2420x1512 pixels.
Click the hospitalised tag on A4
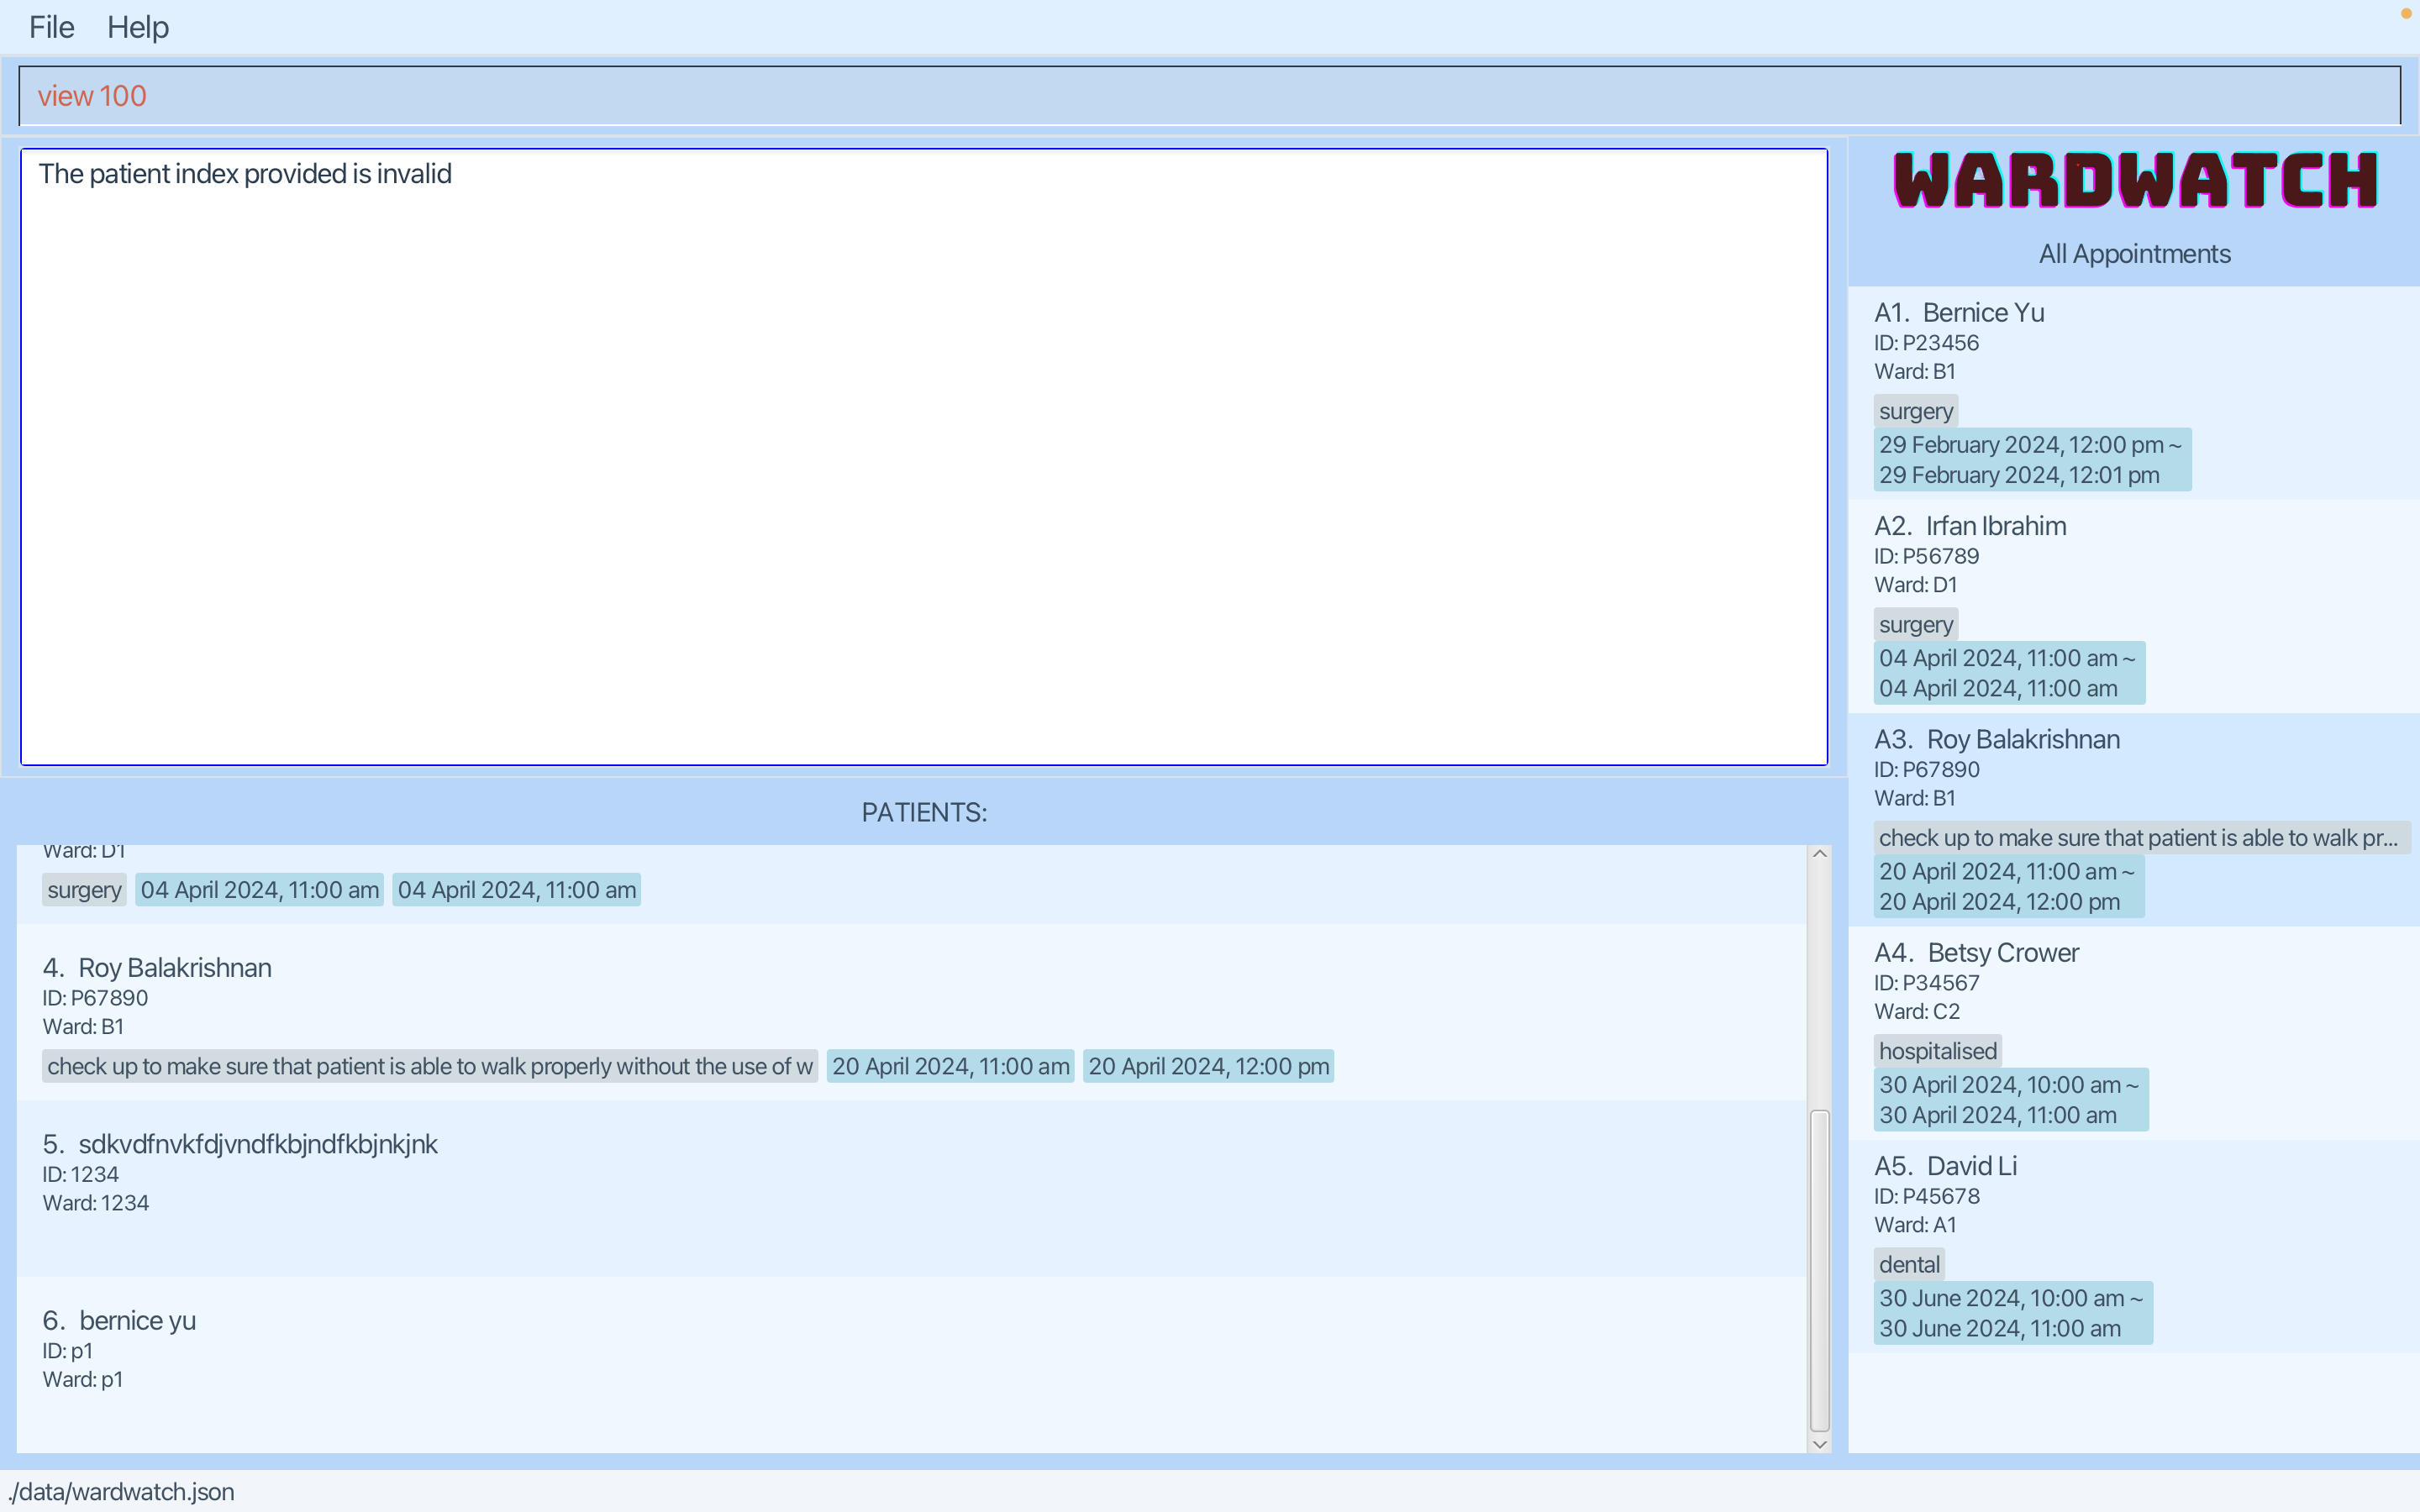coord(1937,1051)
